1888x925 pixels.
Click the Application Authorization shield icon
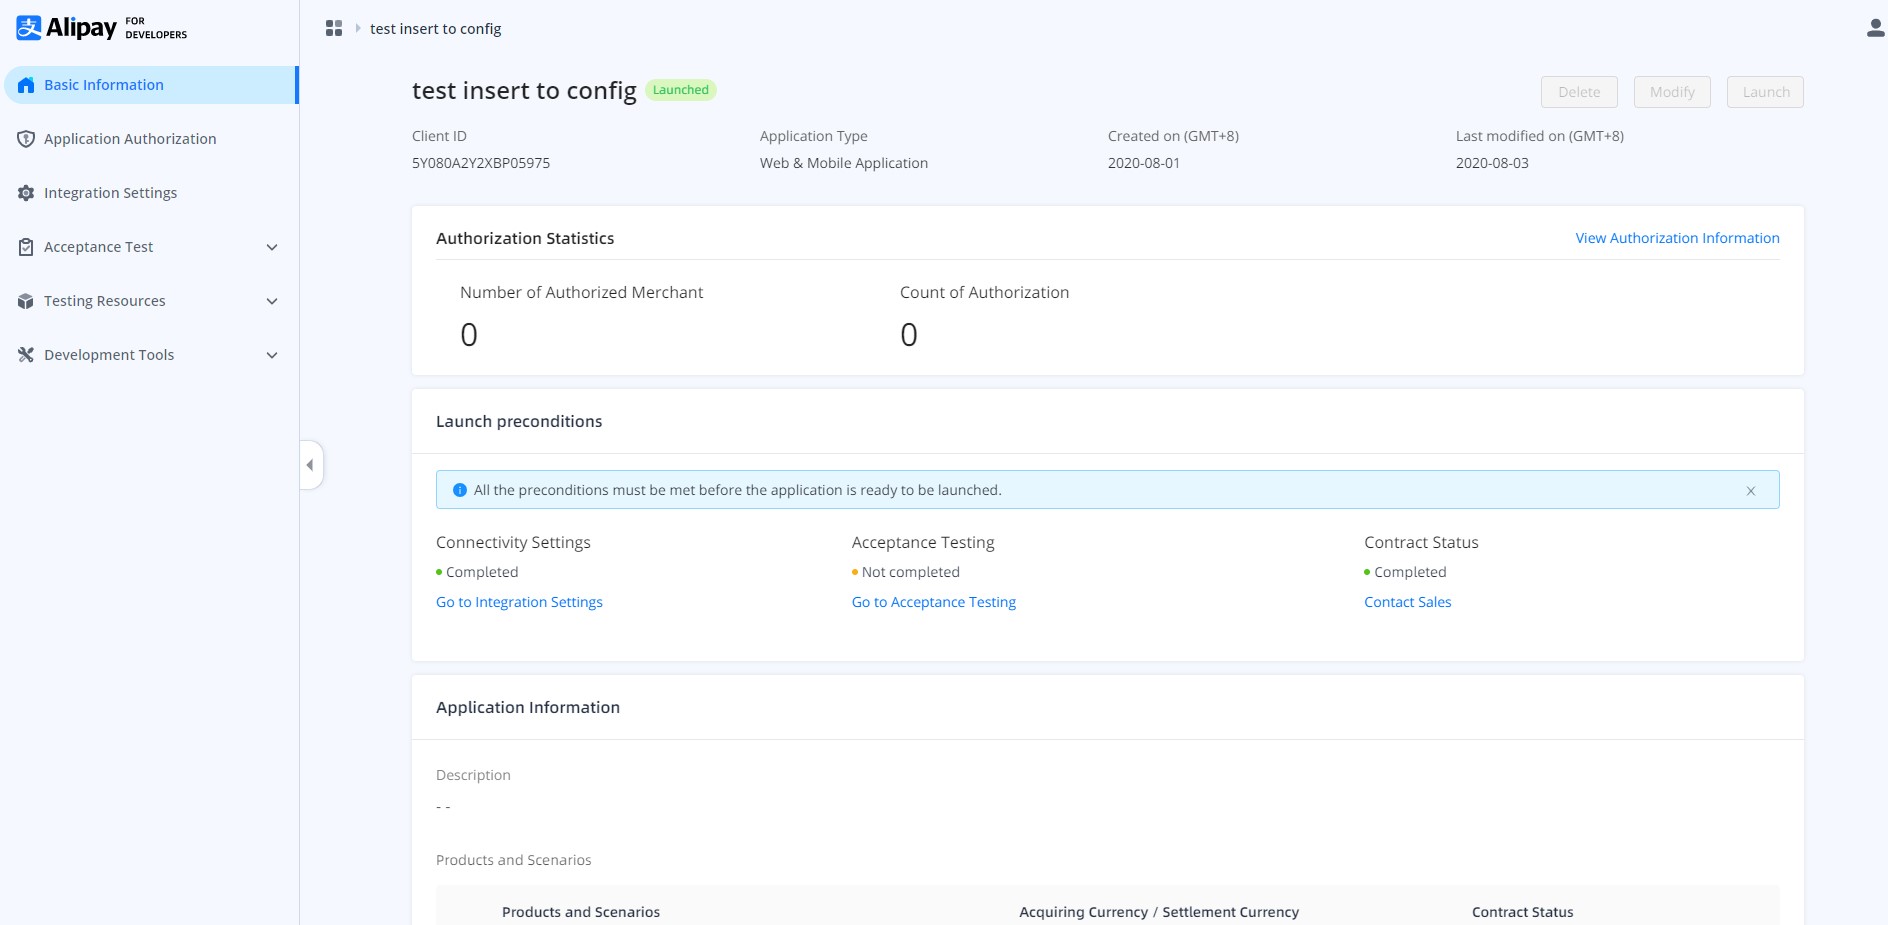point(26,139)
